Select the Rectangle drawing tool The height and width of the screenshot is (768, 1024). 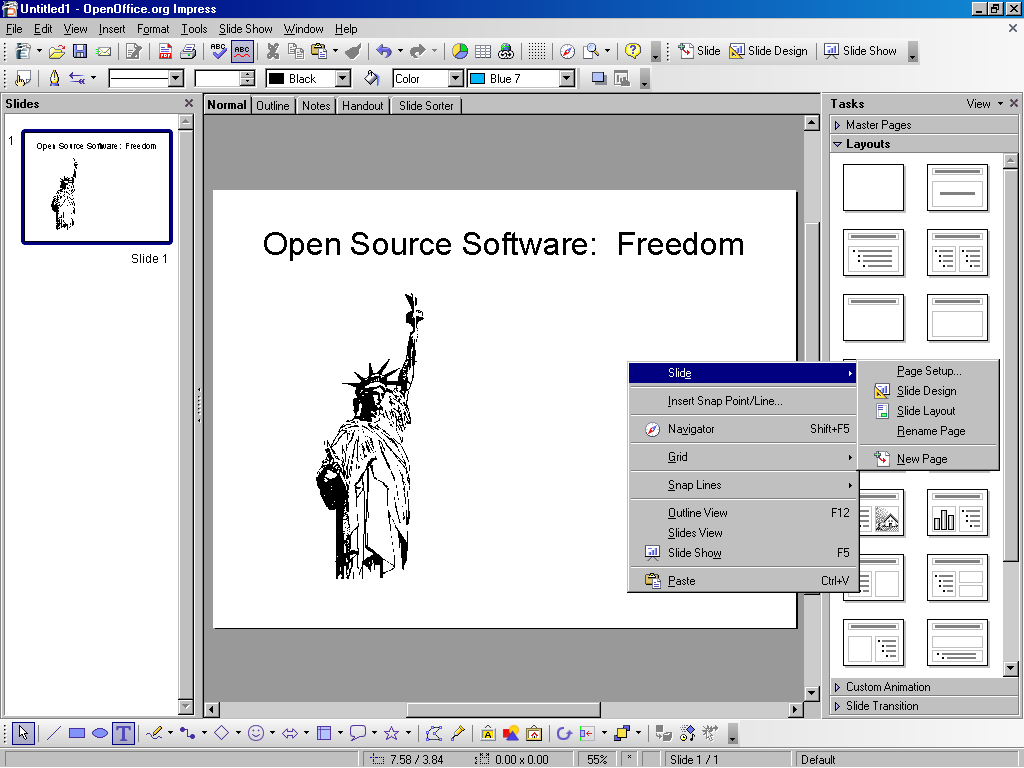[x=77, y=733]
